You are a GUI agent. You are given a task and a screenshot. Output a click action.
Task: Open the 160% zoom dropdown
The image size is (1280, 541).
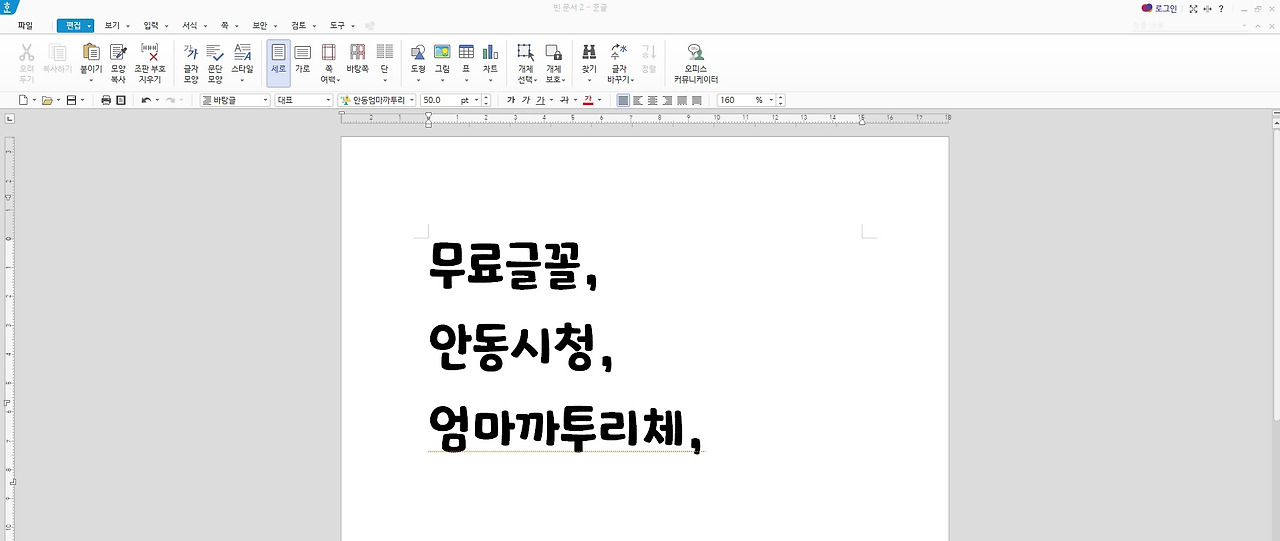[769, 100]
